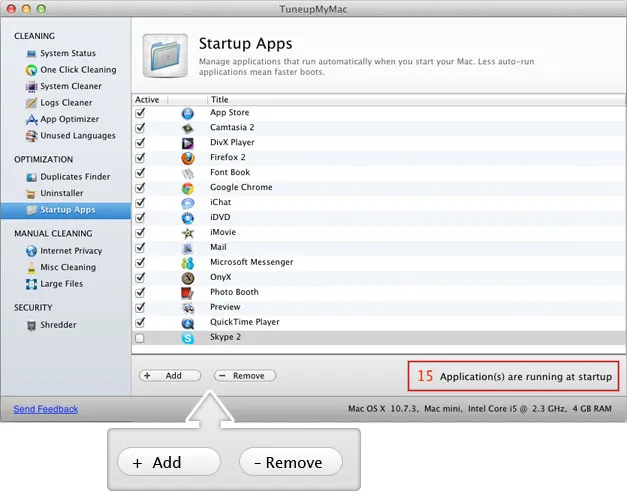
Task: Select the iMovie row title
Action: (223, 232)
